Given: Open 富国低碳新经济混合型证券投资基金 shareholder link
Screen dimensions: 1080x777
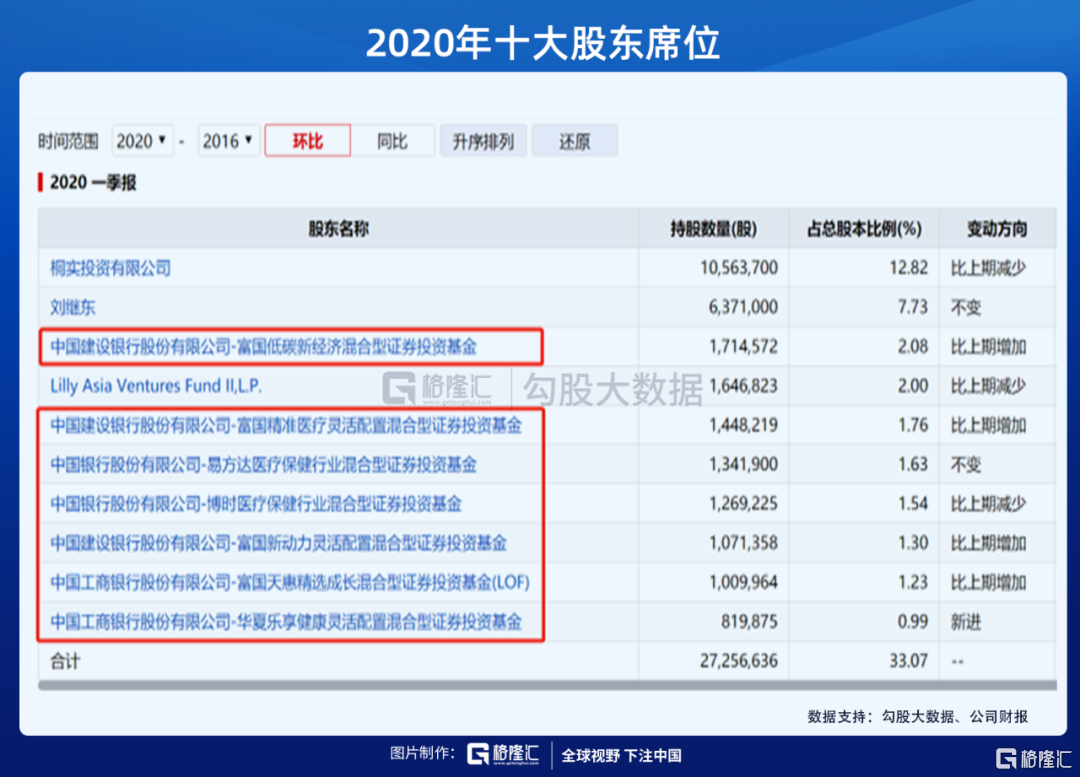Looking at the screenshot, I should (x=263, y=346).
